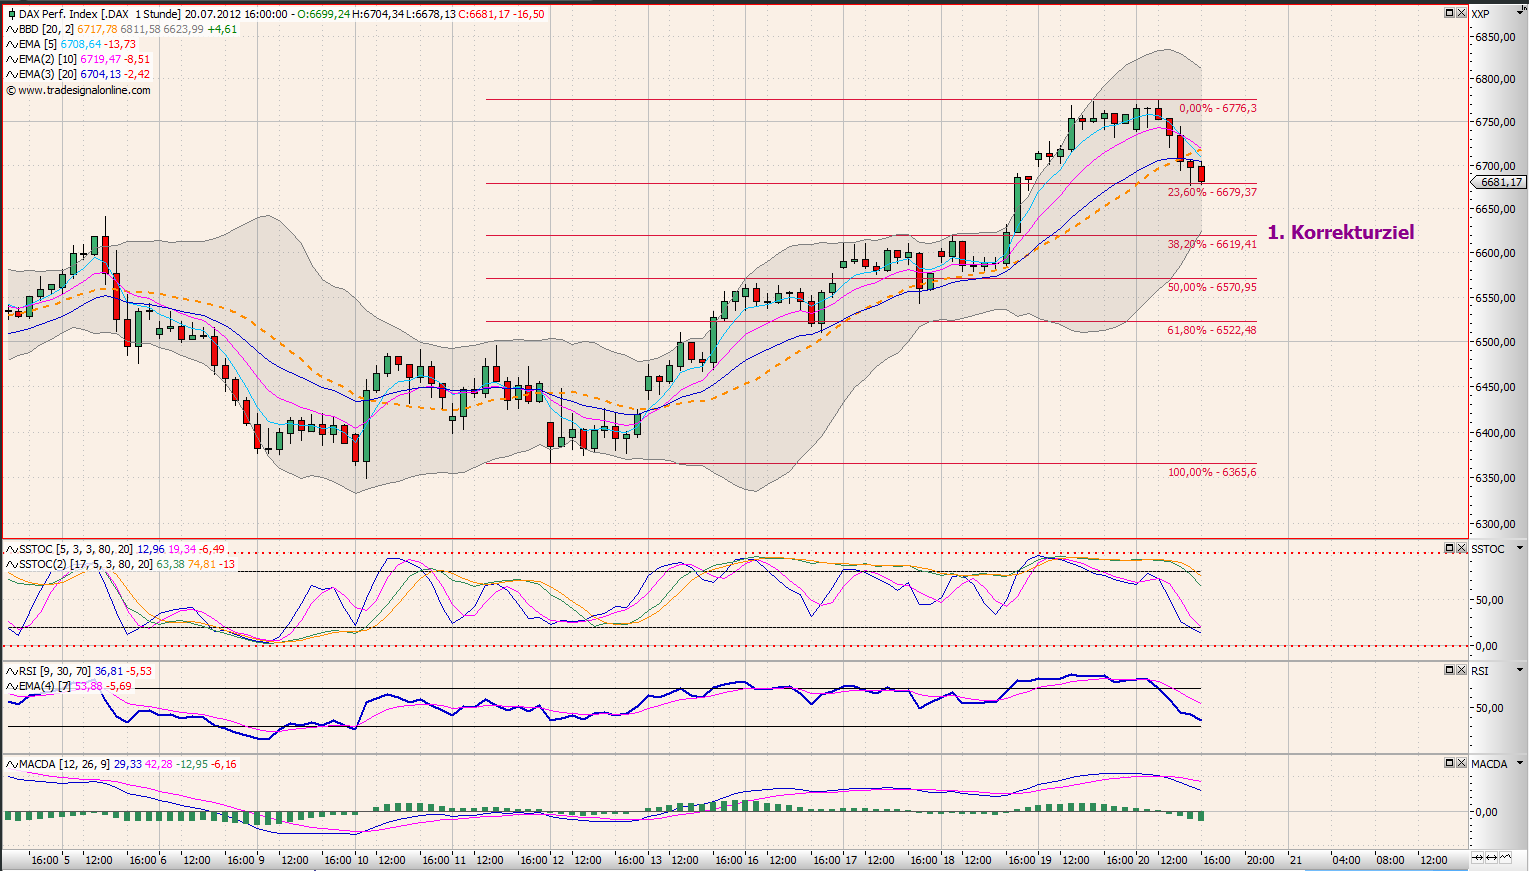
Task: Maximize the RSI indicator pane
Action: click(1449, 670)
